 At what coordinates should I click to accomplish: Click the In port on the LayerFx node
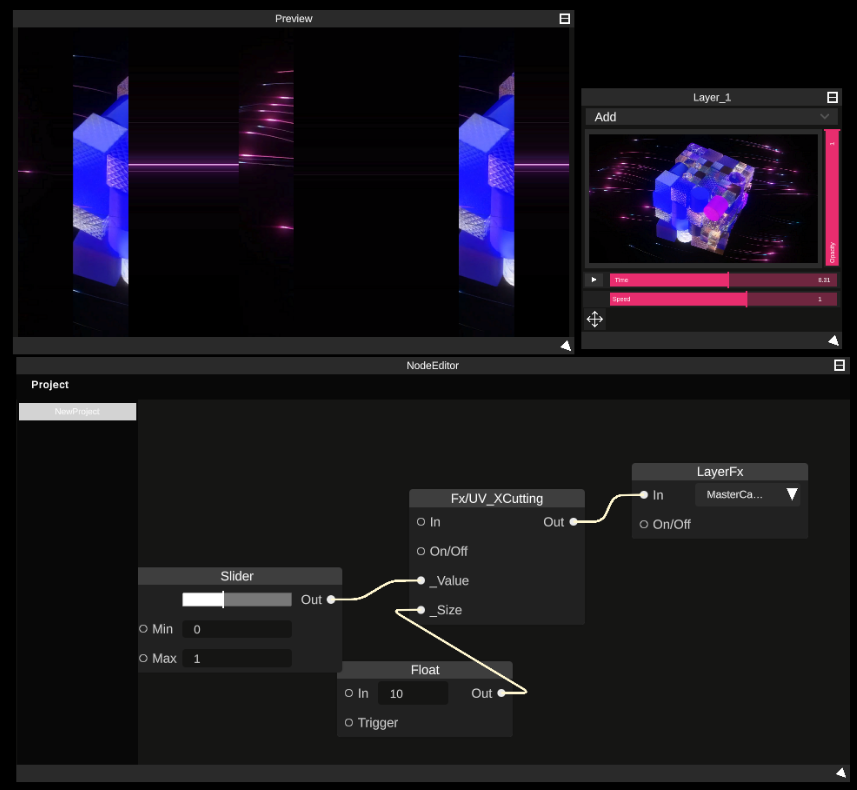click(644, 494)
